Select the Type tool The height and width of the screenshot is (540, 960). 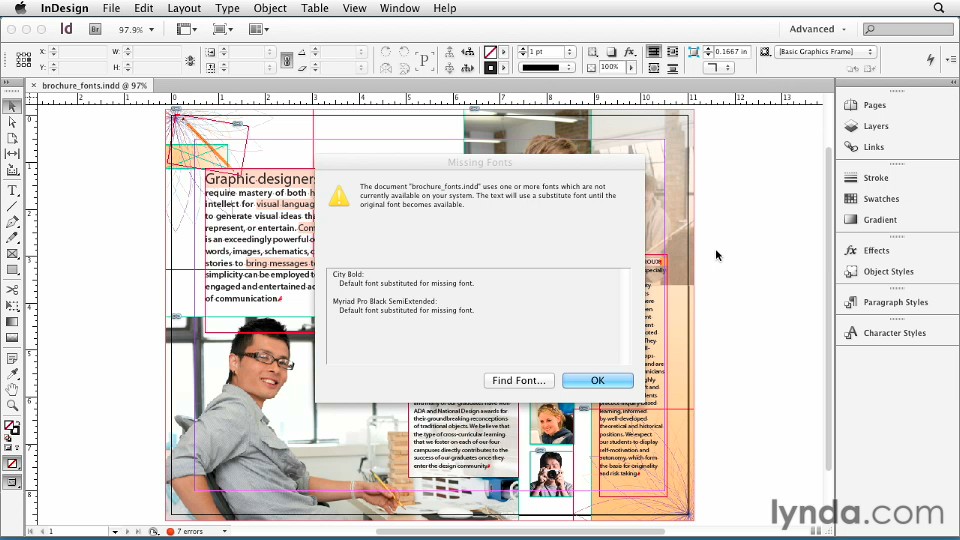[12, 190]
